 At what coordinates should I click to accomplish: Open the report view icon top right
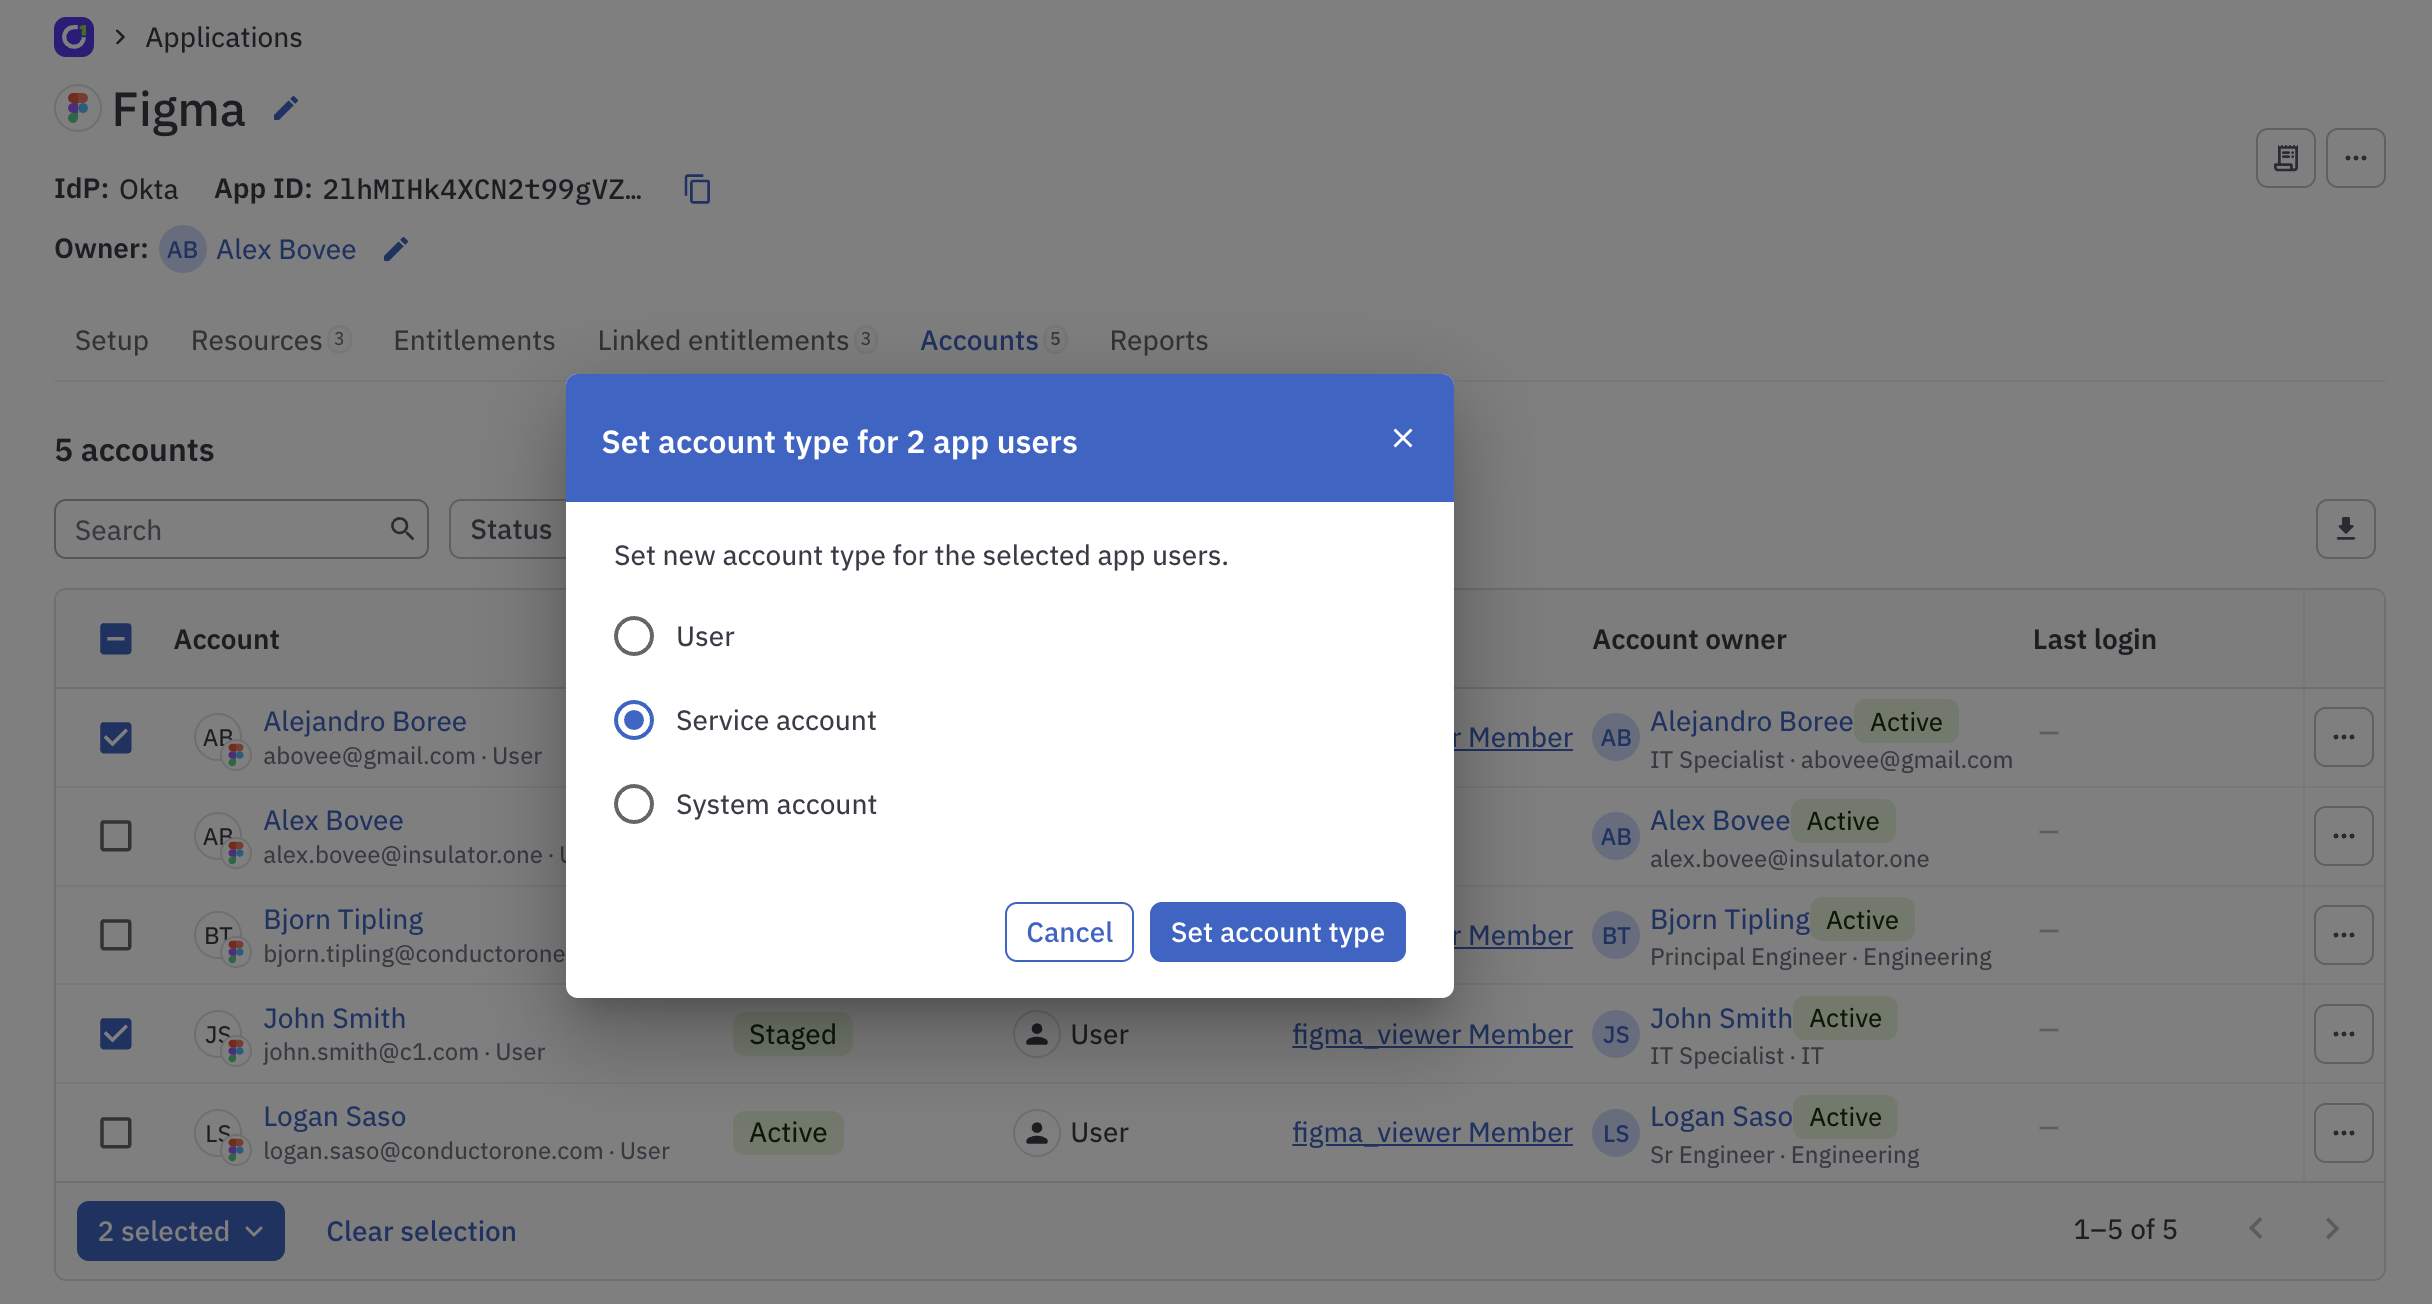click(x=2286, y=157)
